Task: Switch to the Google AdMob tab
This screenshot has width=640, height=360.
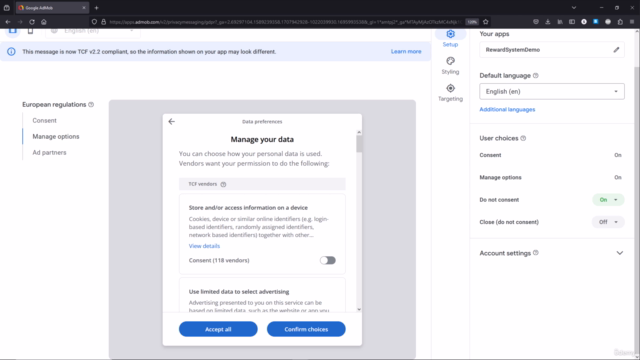Action: click(52, 8)
